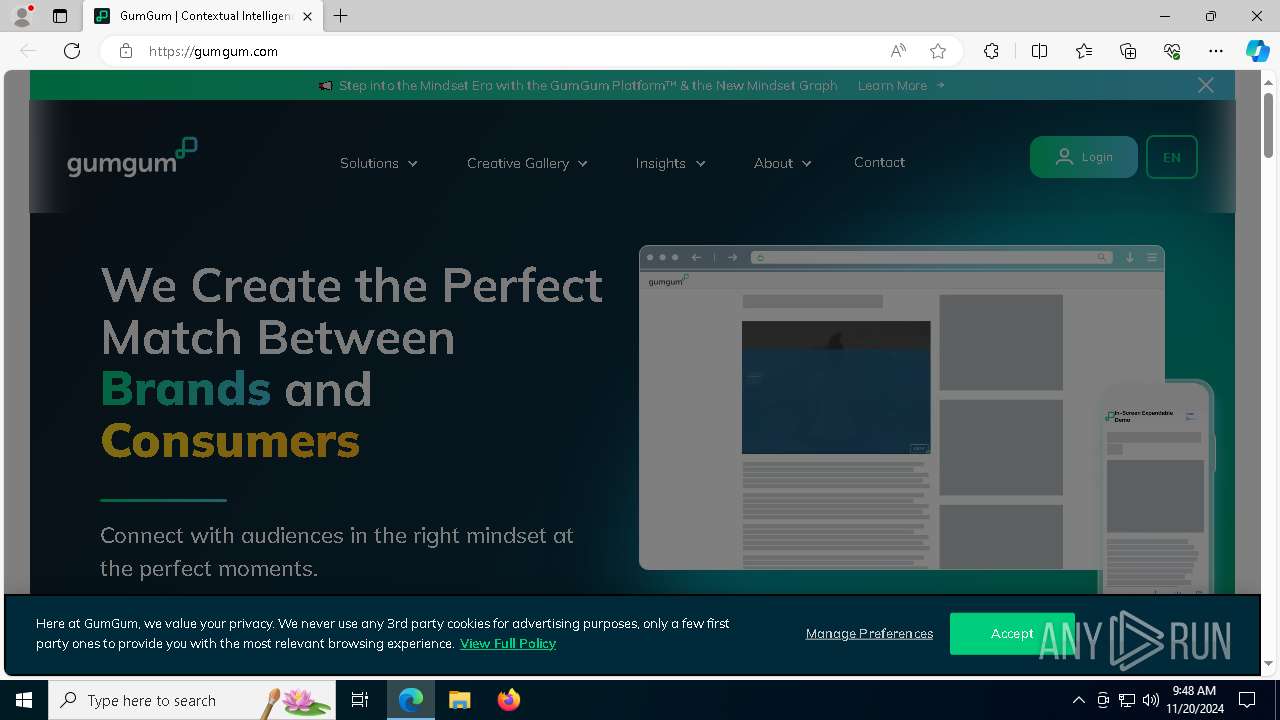Open the Windows Start menu
This screenshot has height=720, width=1280.
click(x=24, y=700)
